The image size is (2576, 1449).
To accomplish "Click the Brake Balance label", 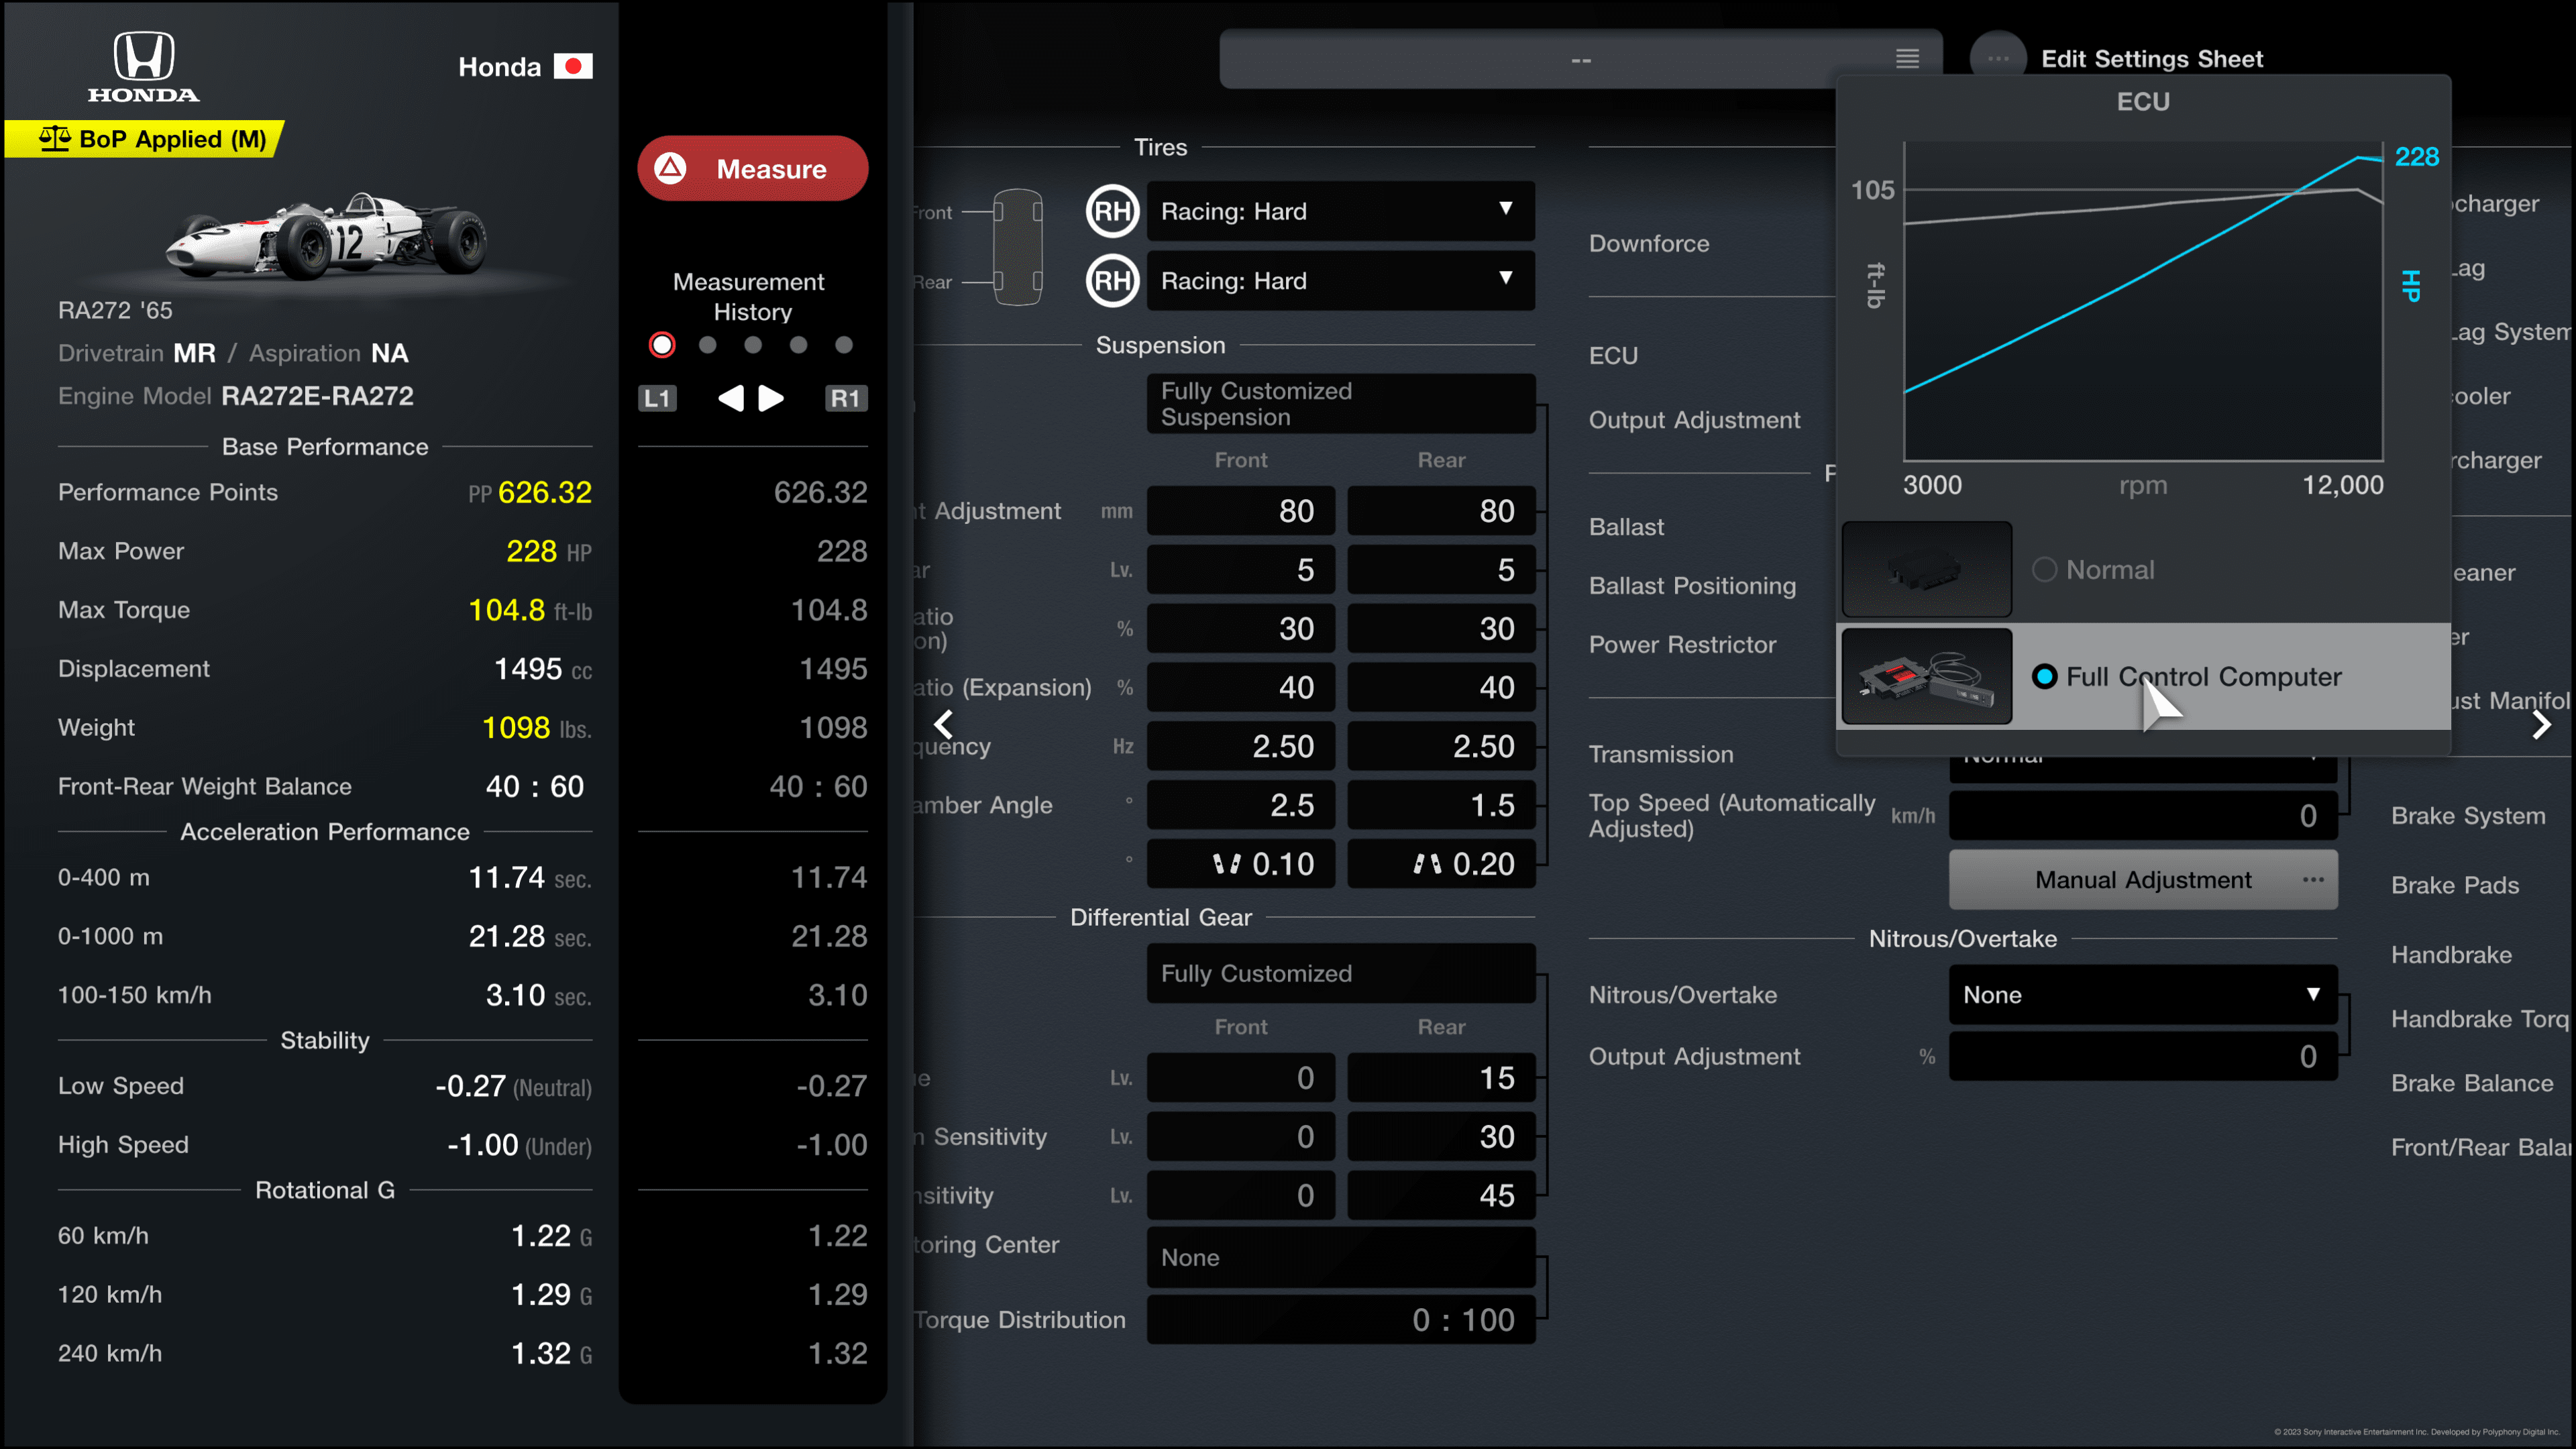I will coord(2472,1083).
